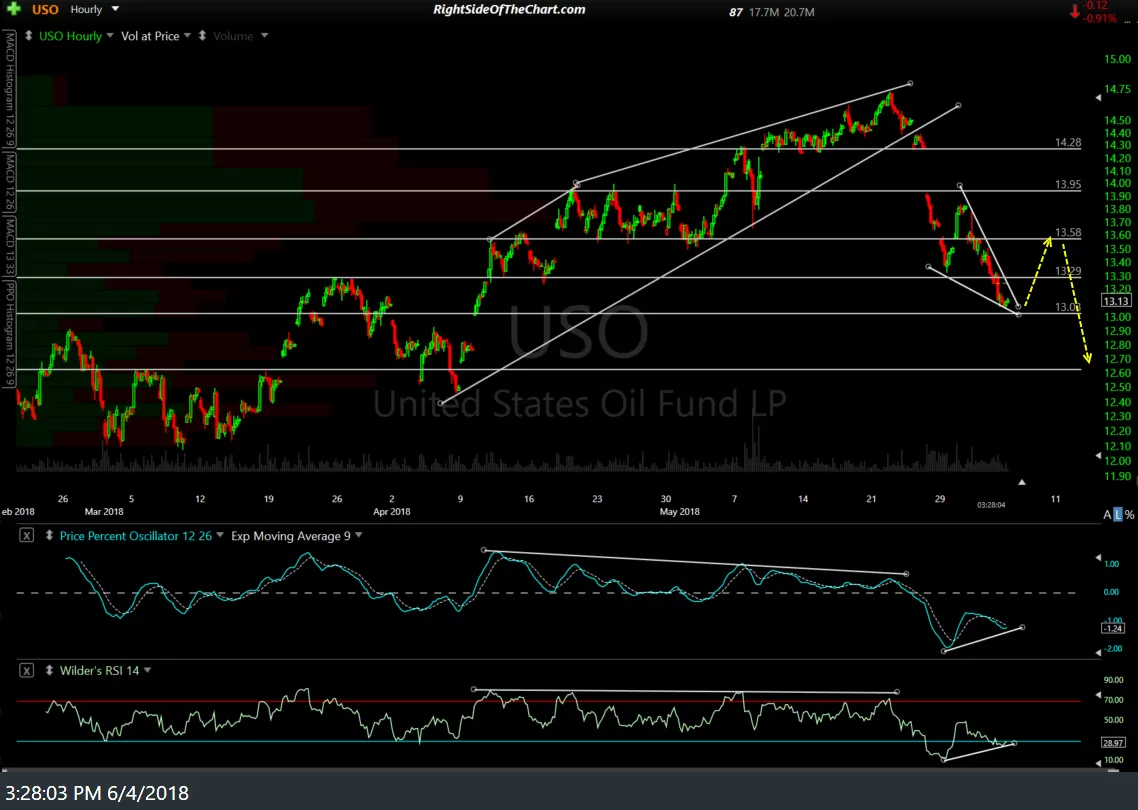Close the Wilder's RSI 14 pane

click(26, 671)
